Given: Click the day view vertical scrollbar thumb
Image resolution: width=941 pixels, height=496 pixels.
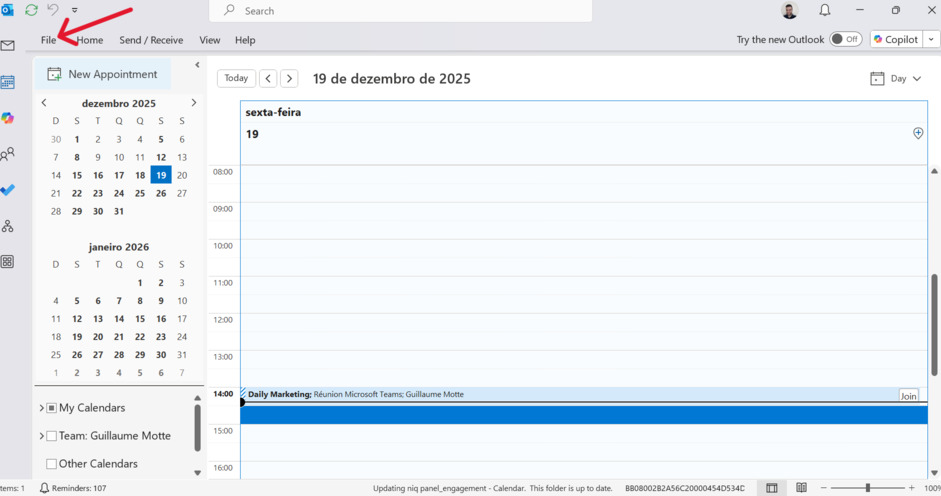Looking at the screenshot, I should pyautogui.click(x=934, y=325).
